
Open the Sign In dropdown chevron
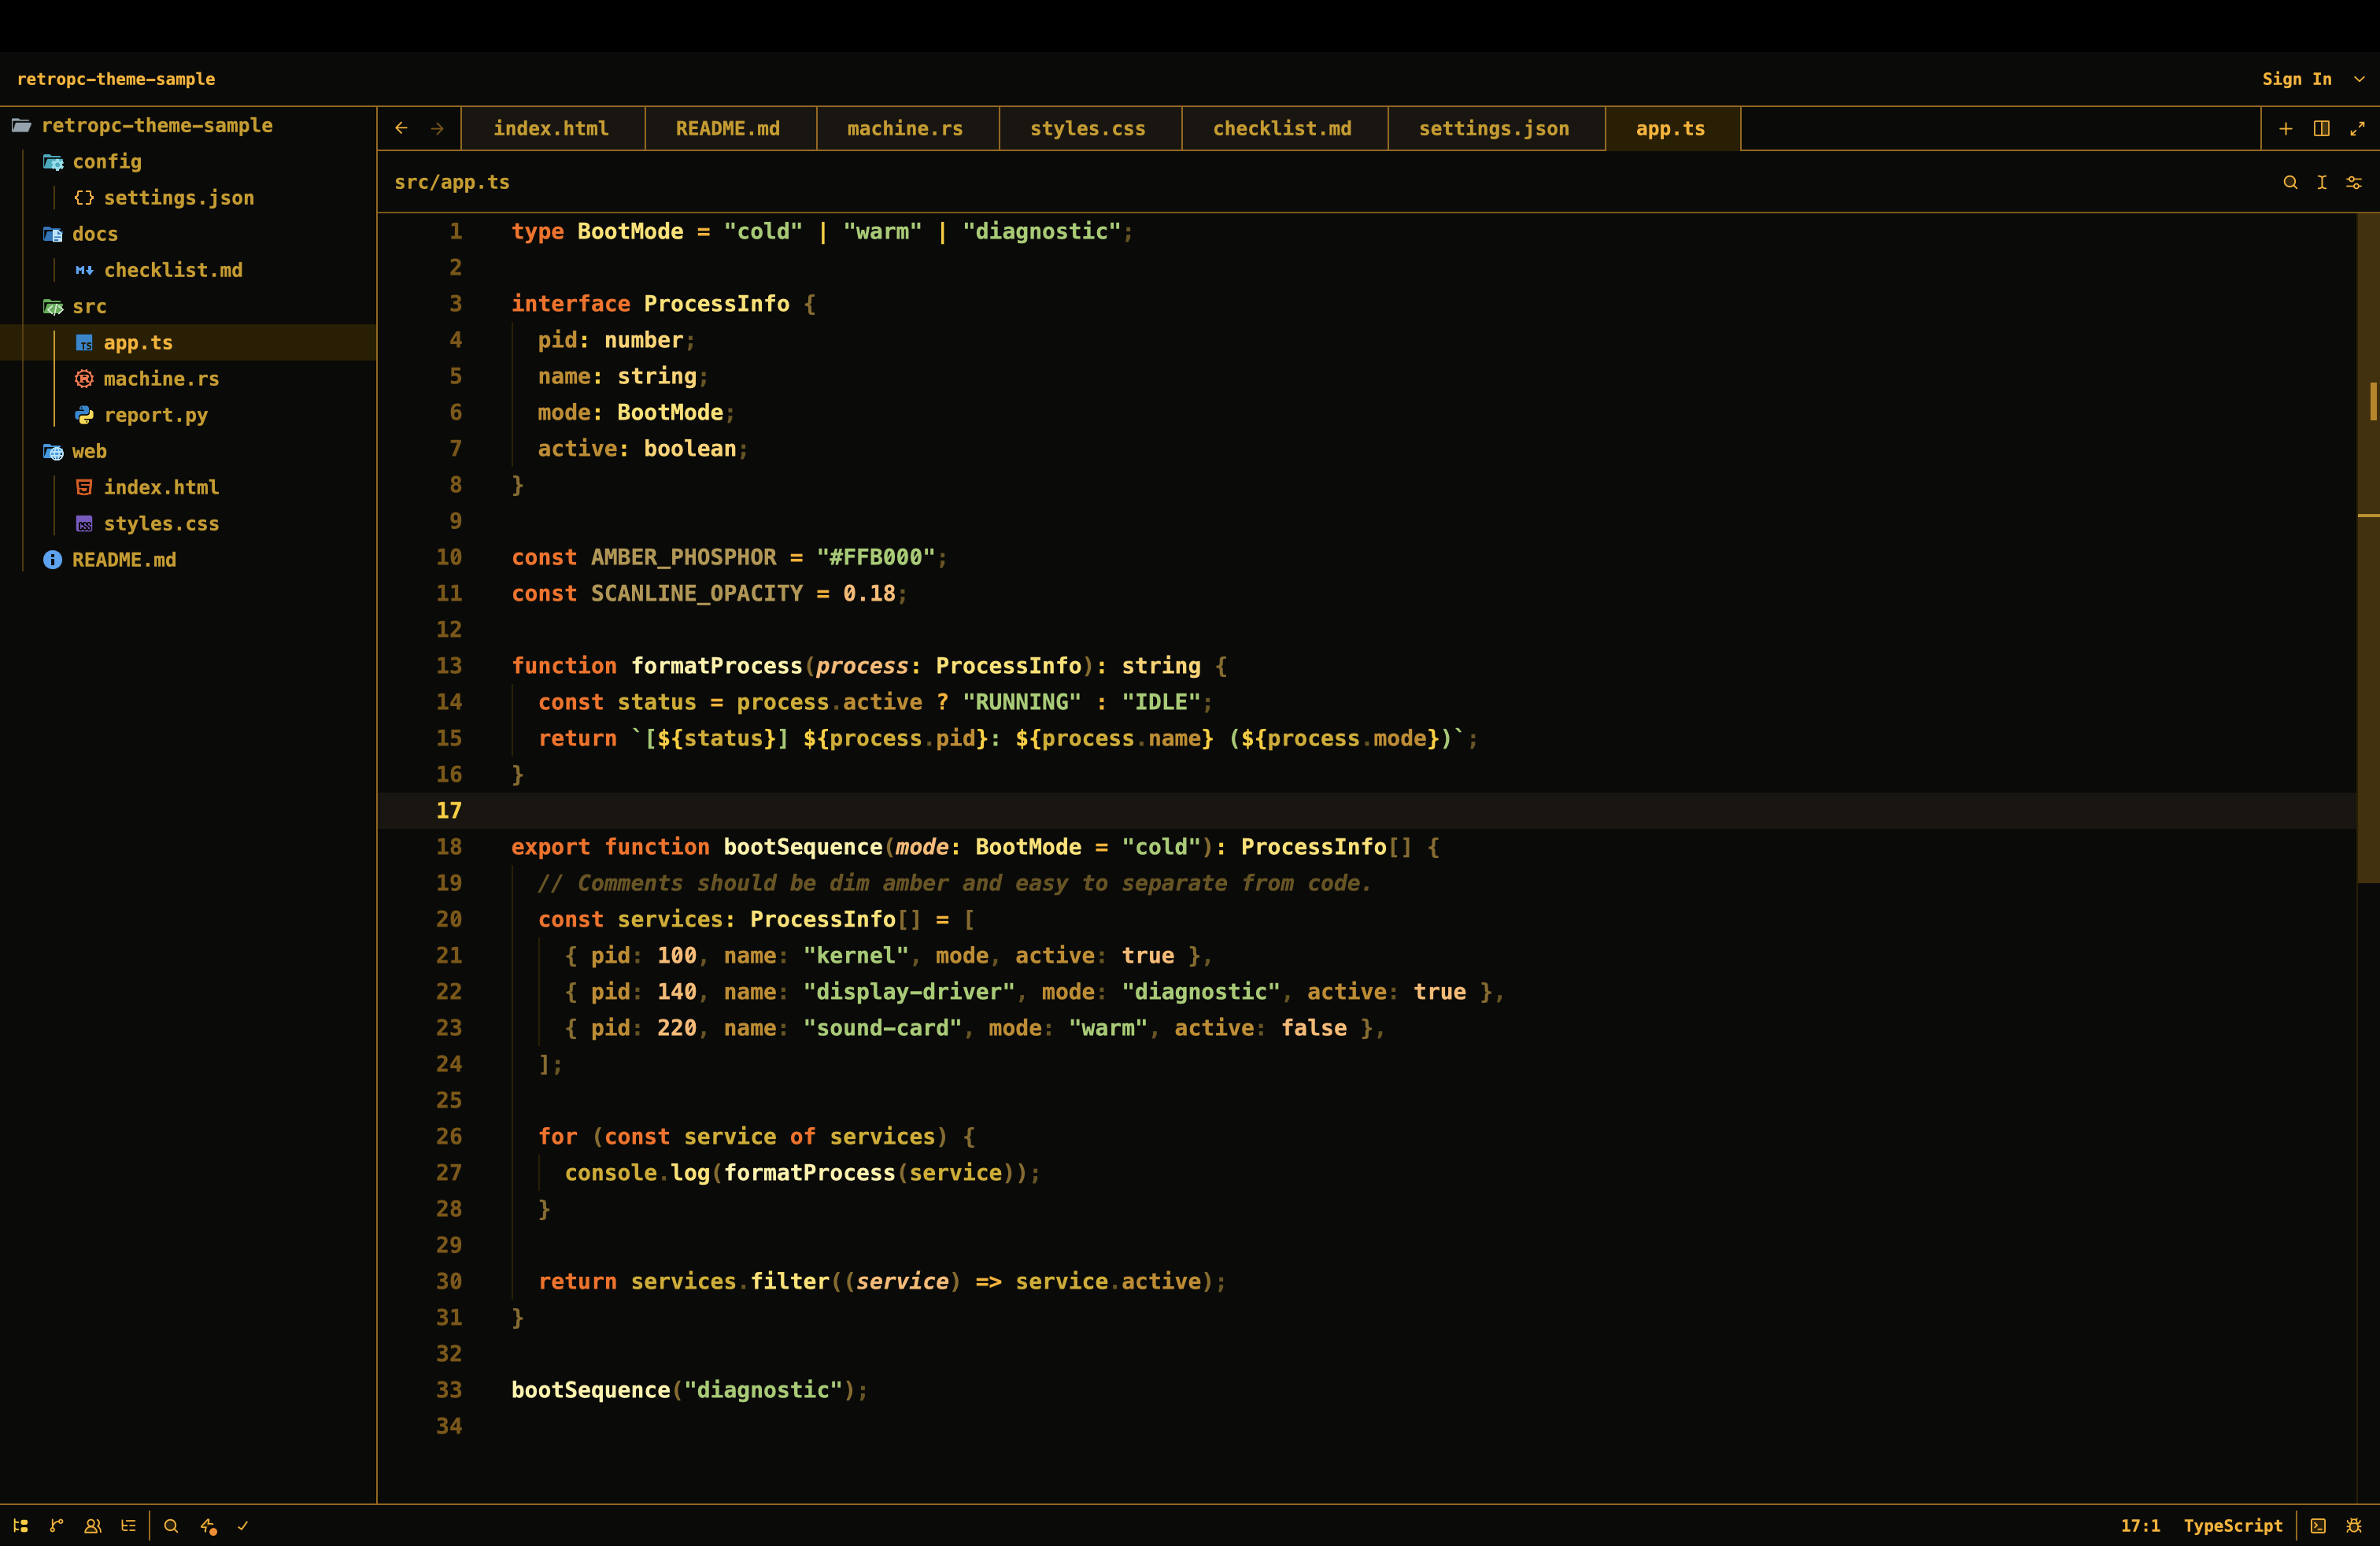2359,79
